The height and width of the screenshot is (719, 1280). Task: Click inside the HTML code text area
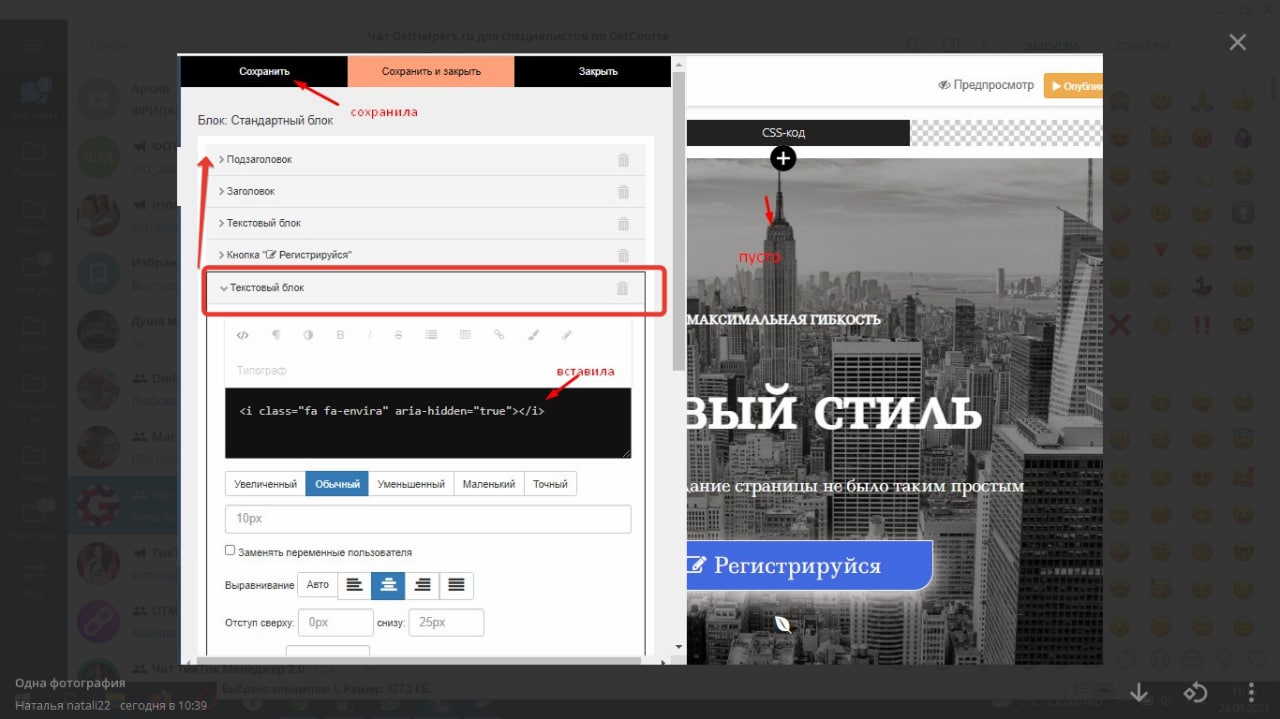[x=428, y=423]
